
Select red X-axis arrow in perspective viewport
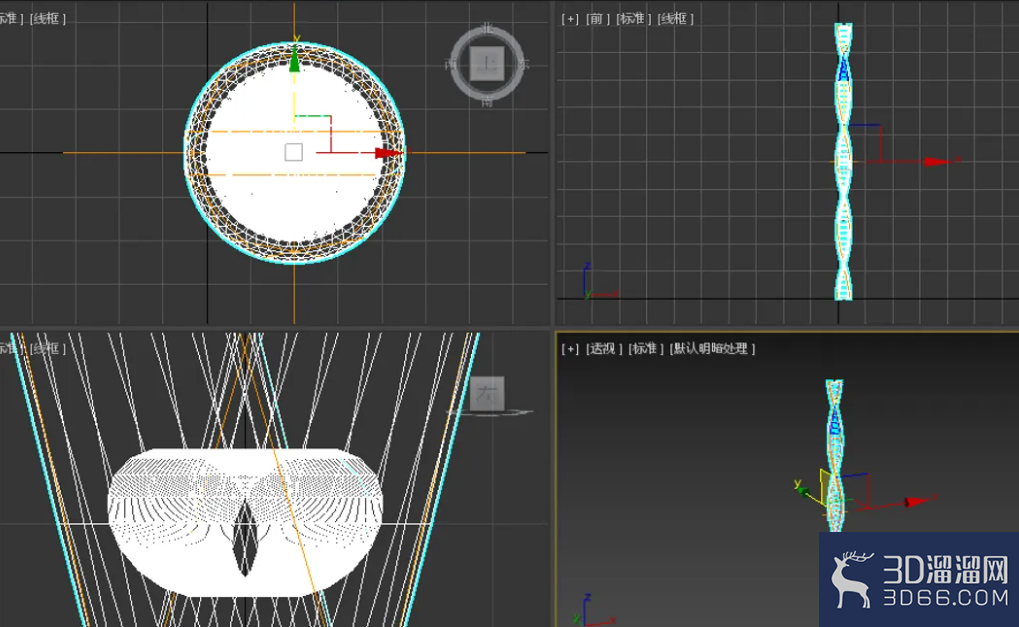pos(917,502)
